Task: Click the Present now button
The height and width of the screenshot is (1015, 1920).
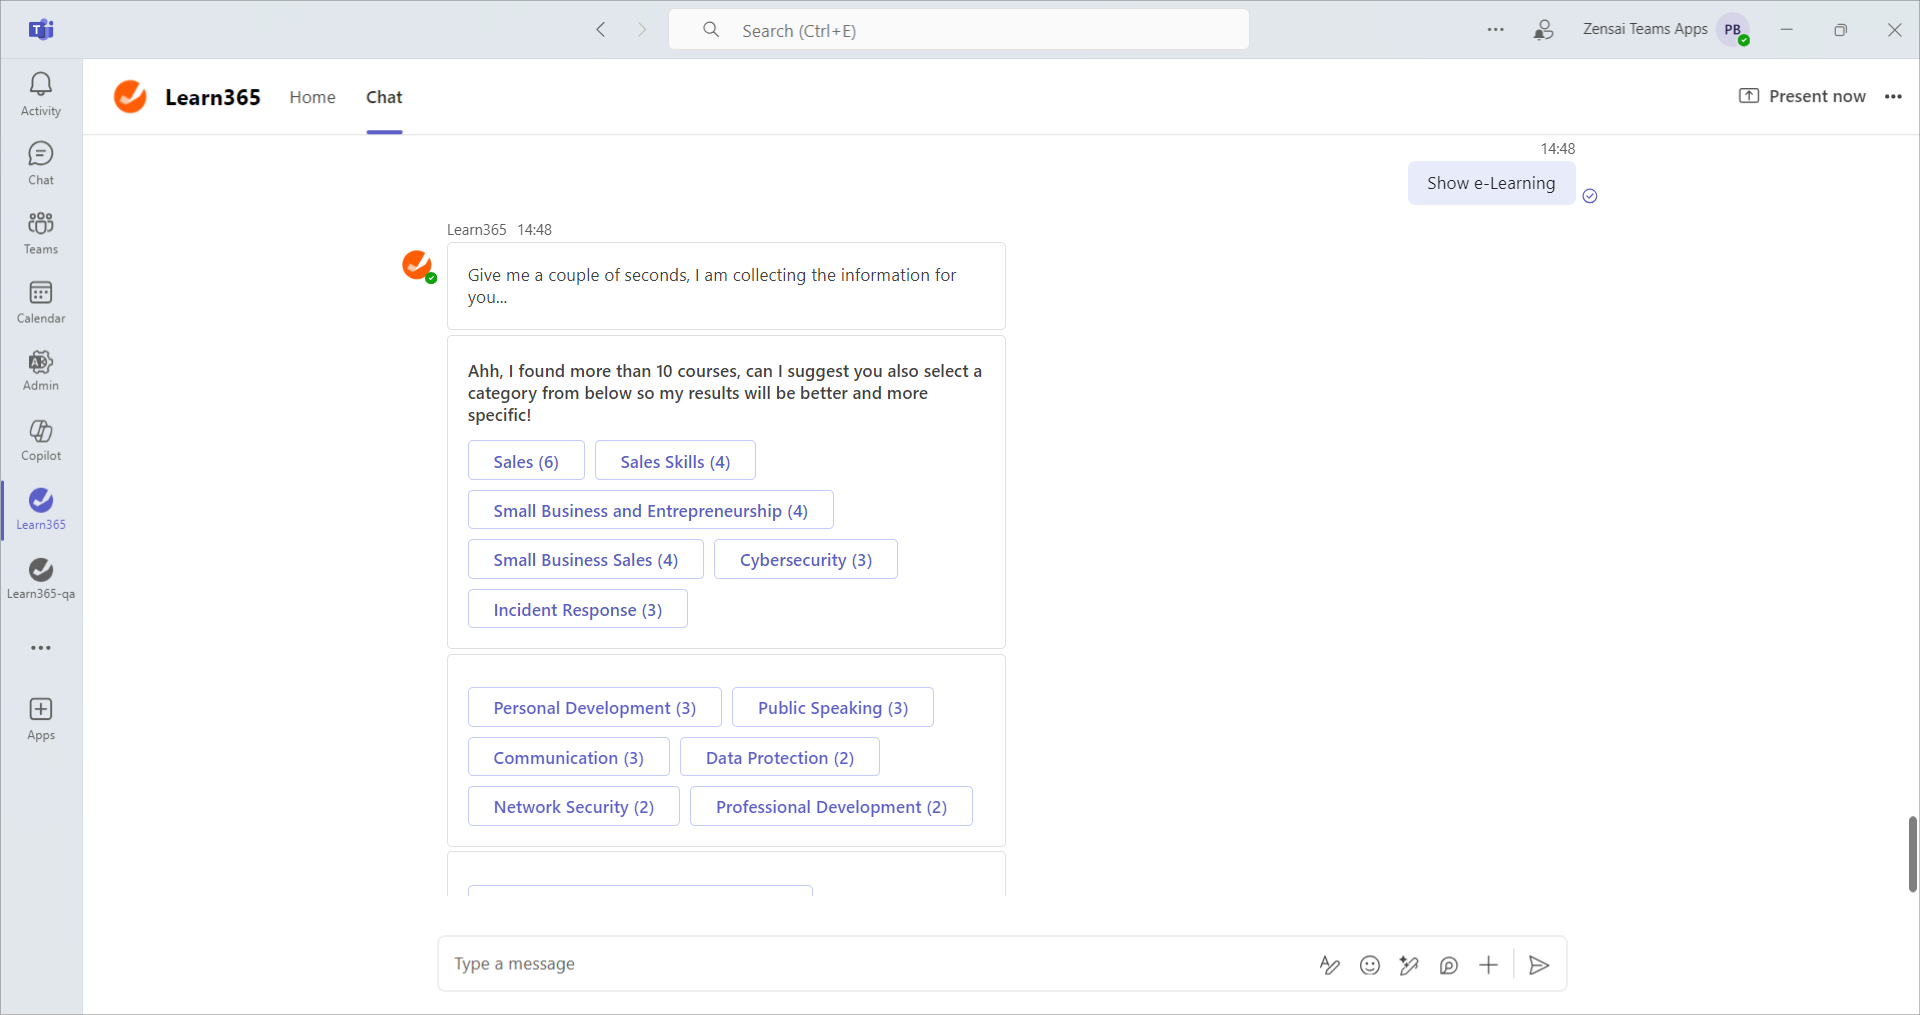Action: 1802,97
